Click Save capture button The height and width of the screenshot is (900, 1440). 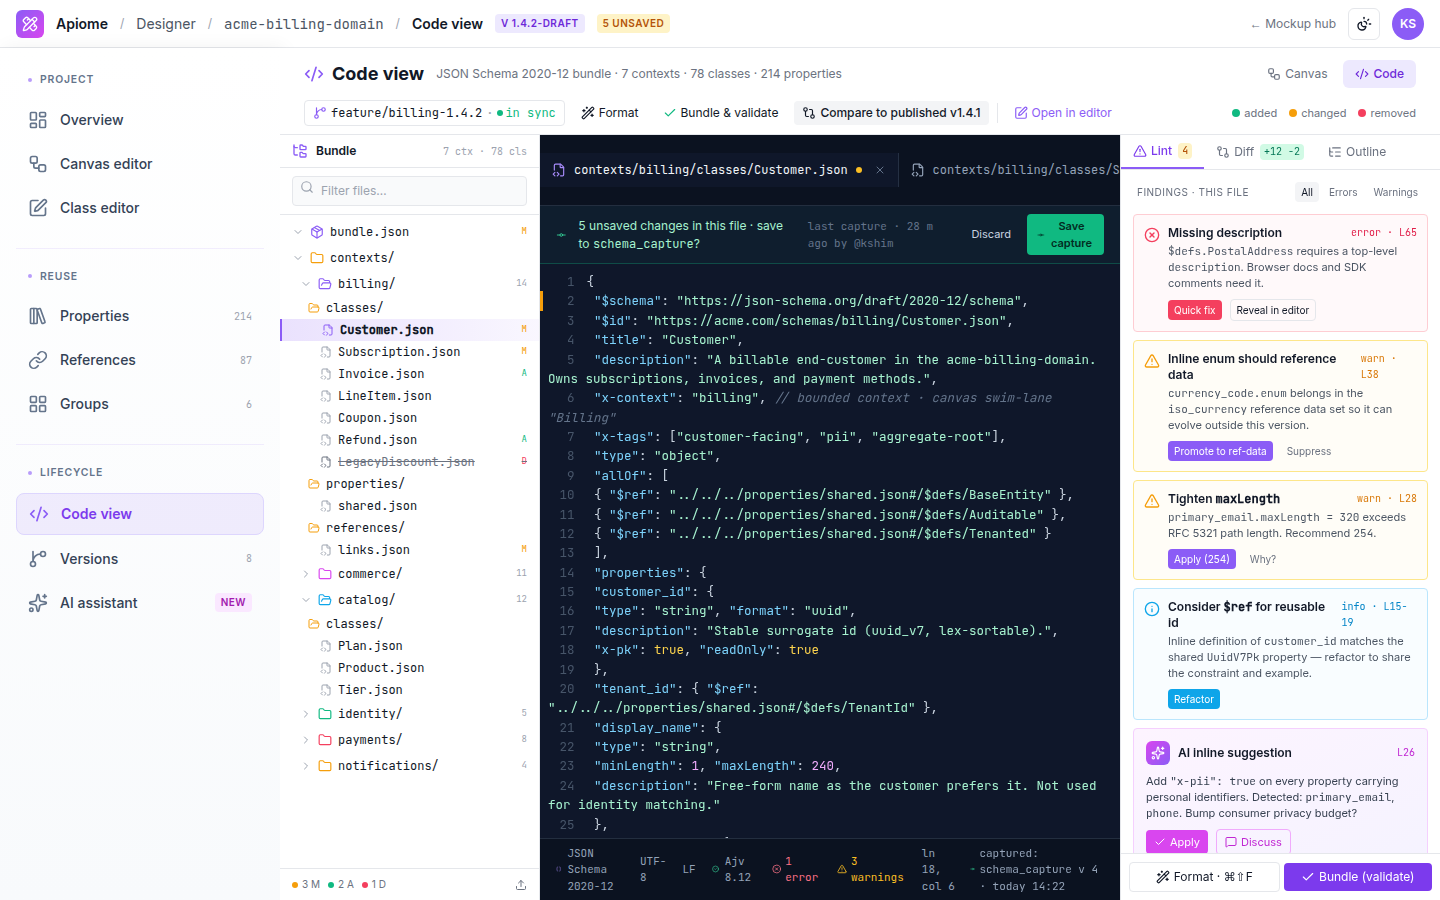click(x=1065, y=234)
